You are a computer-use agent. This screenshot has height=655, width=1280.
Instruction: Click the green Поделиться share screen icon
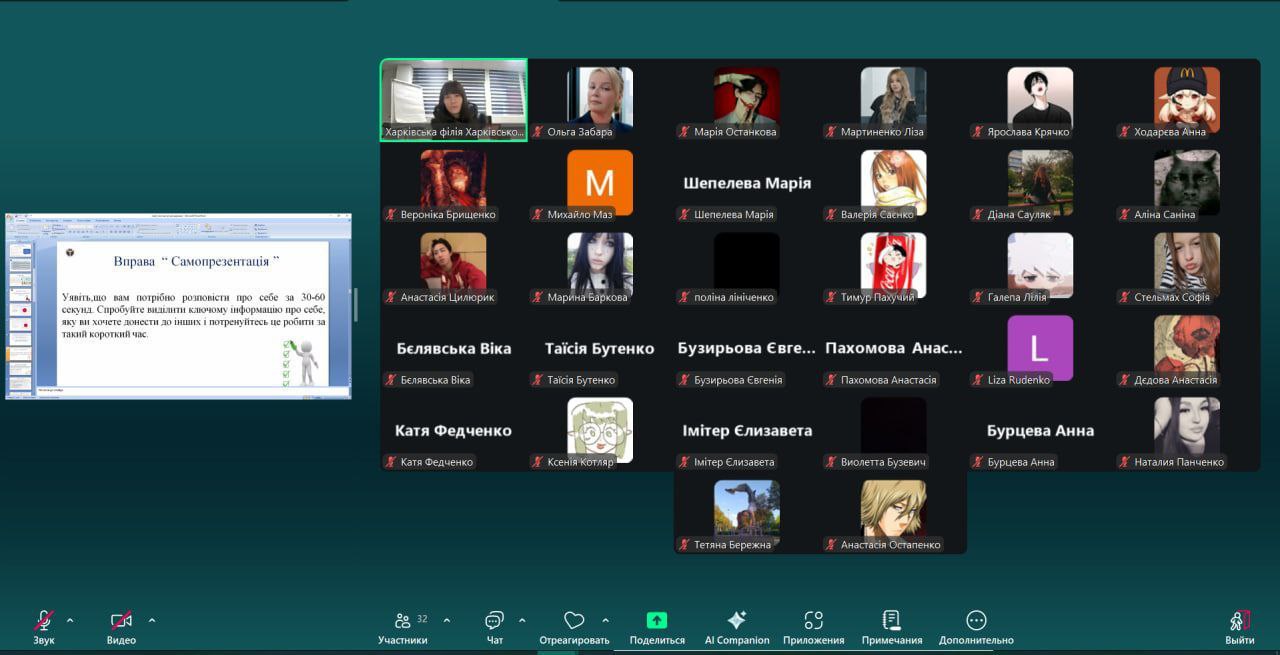[657, 621]
